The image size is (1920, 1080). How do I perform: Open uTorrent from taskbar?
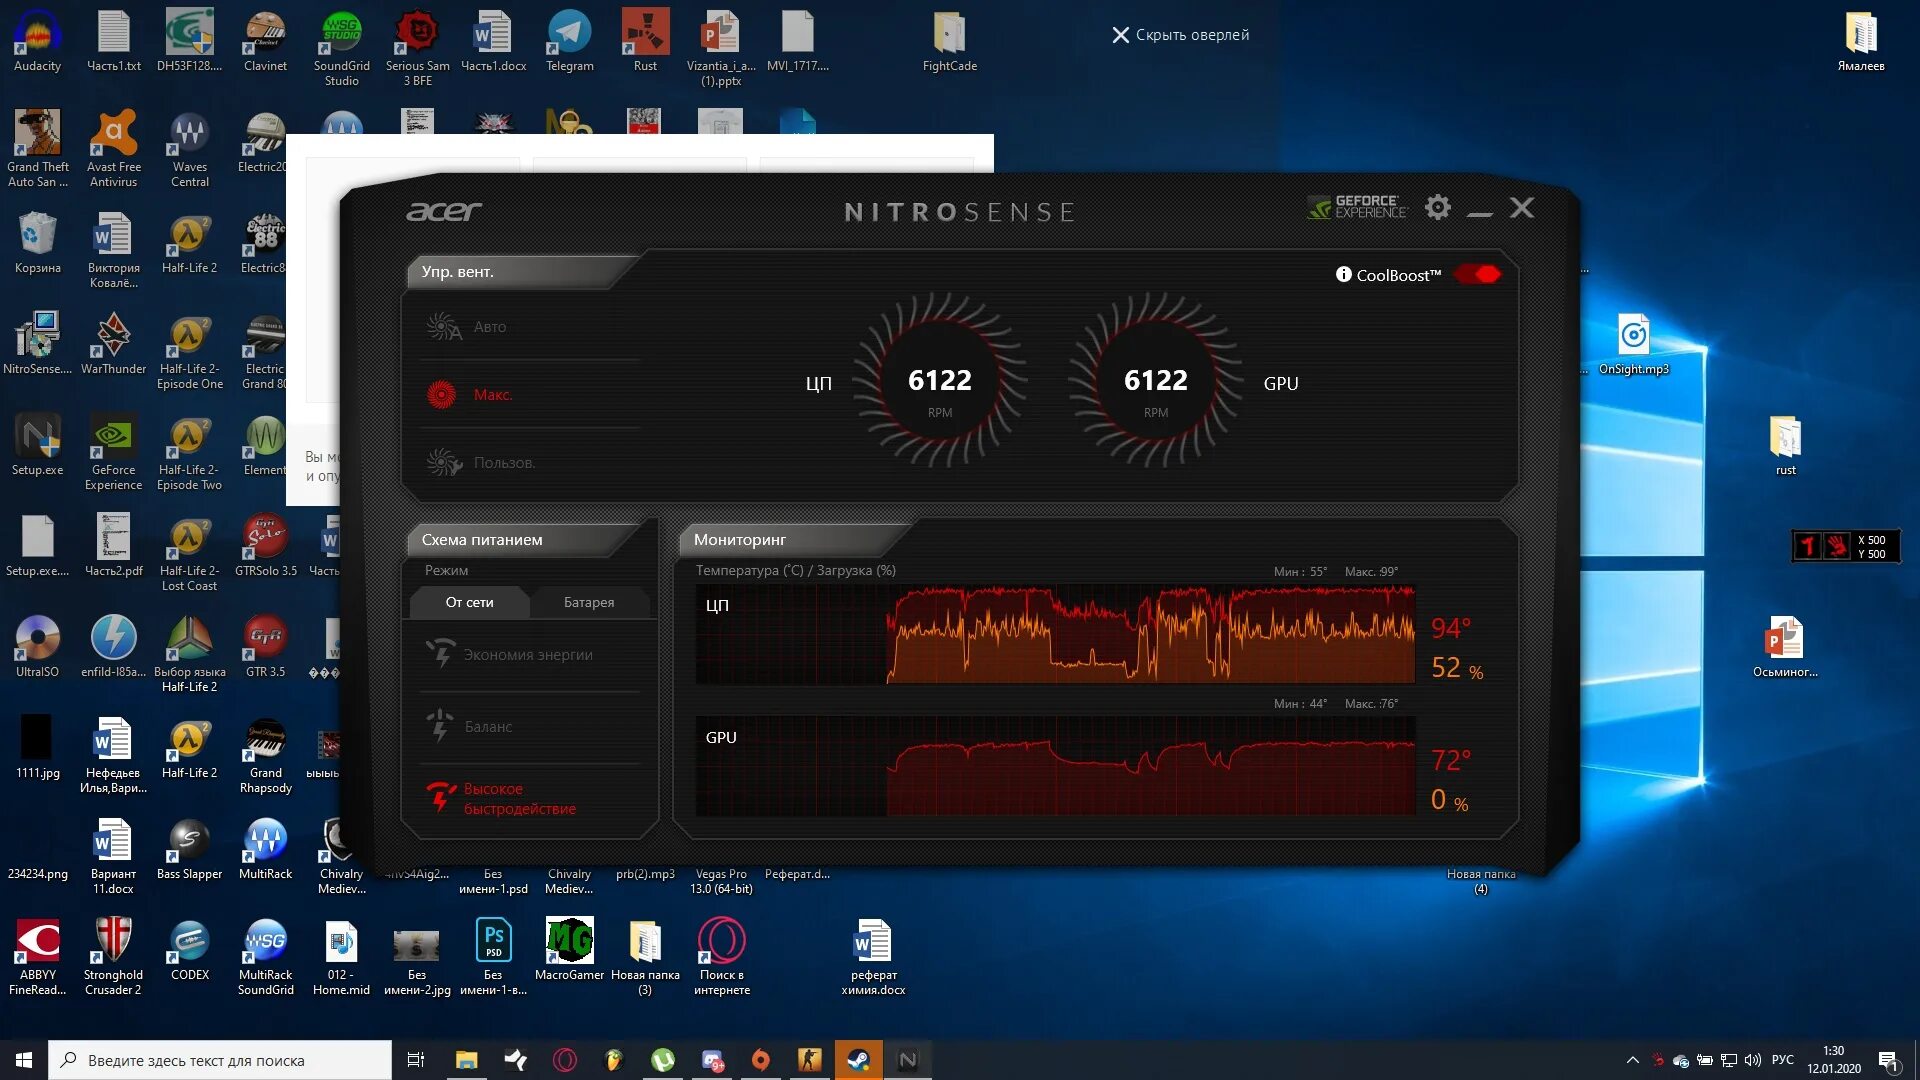pos(663,1060)
